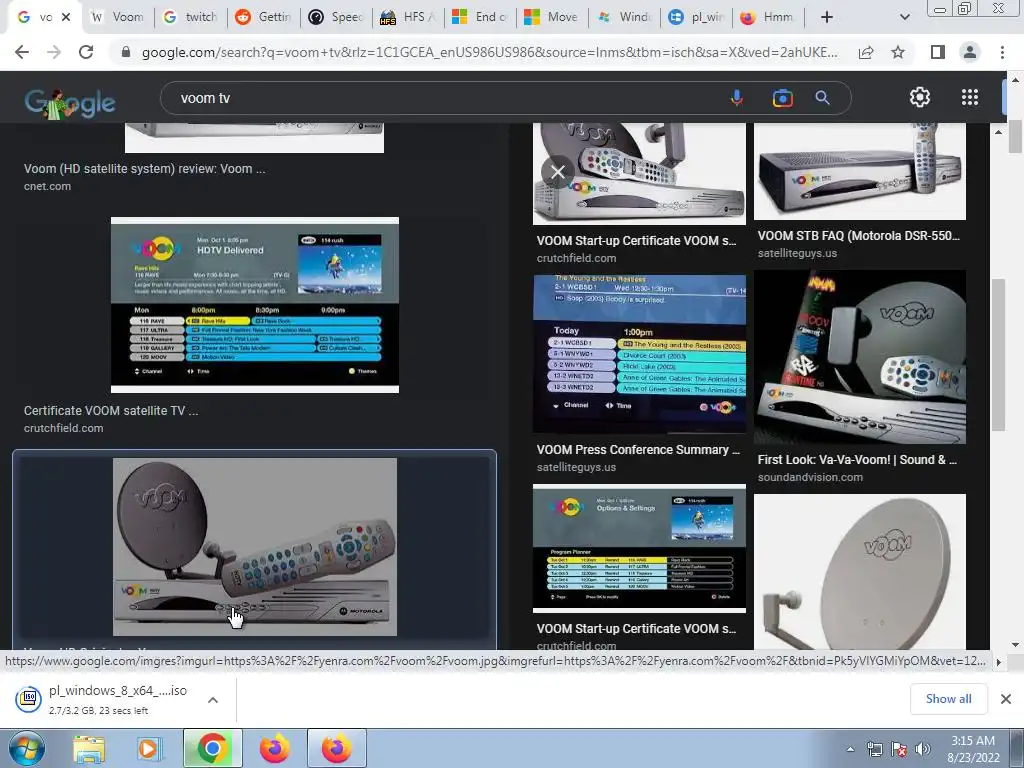
Task: Open Chrome side panel icon
Action: [938, 52]
